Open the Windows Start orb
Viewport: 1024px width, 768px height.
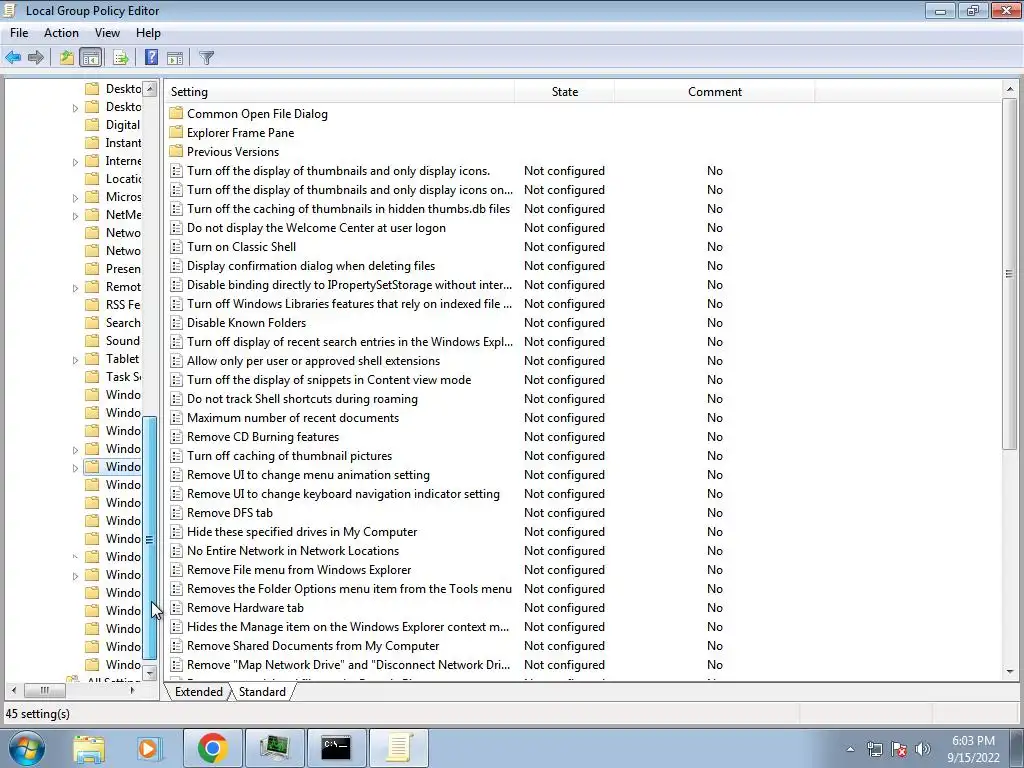(27, 748)
